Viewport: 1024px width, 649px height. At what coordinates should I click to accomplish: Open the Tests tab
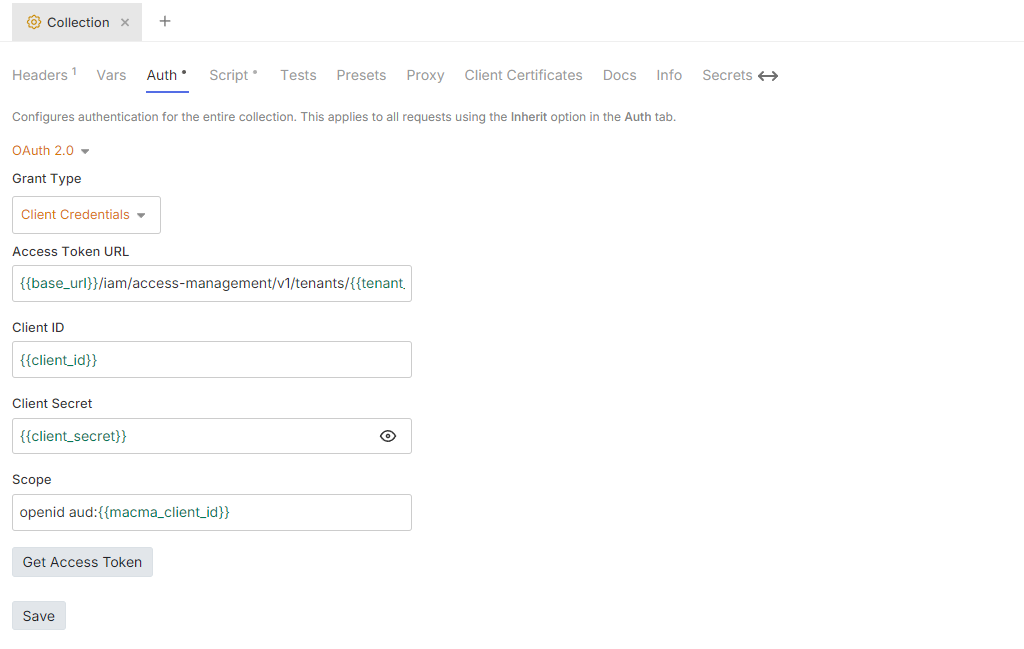[x=297, y=75]
